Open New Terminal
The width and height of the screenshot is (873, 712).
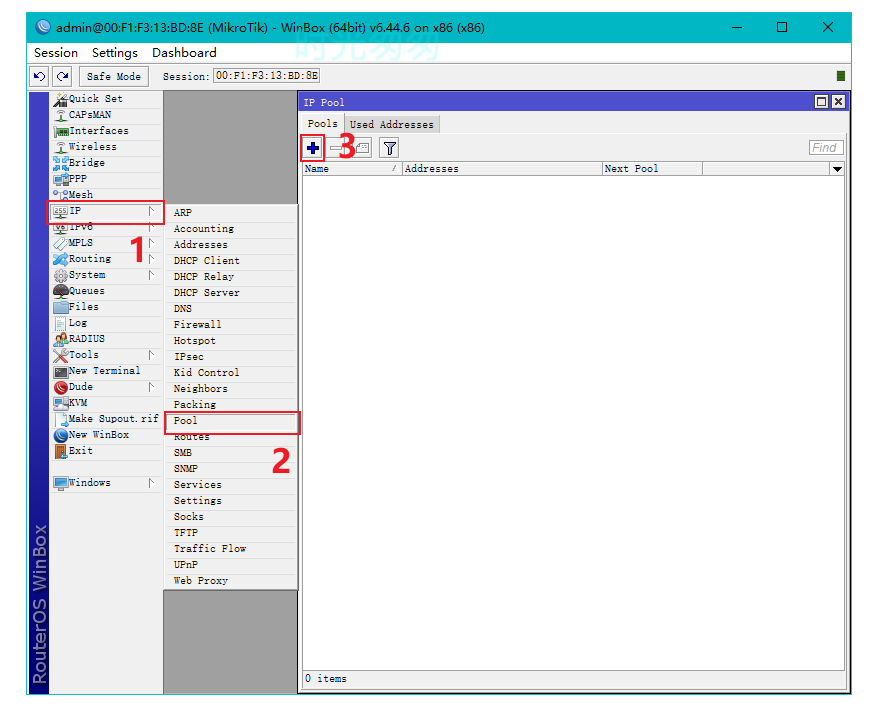tap(106, 371)
